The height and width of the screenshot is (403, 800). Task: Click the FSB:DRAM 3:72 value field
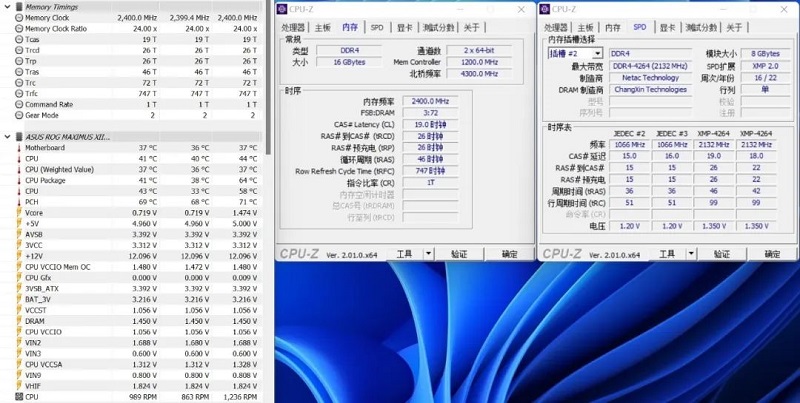point(430,113)
